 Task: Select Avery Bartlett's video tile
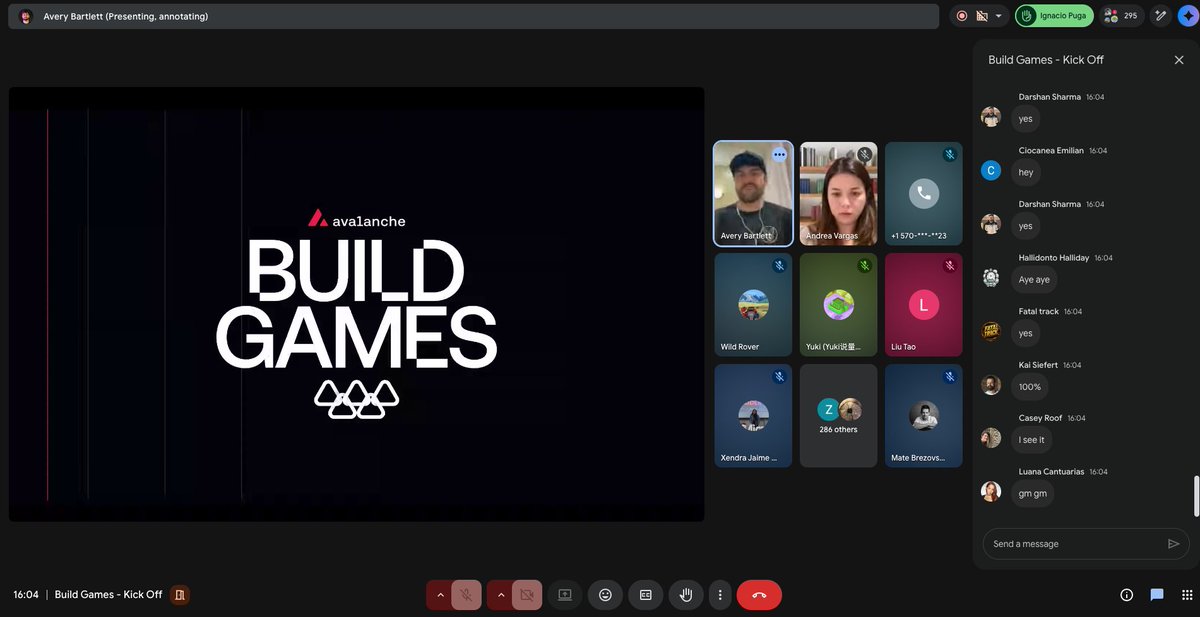(x=753, y=193)
